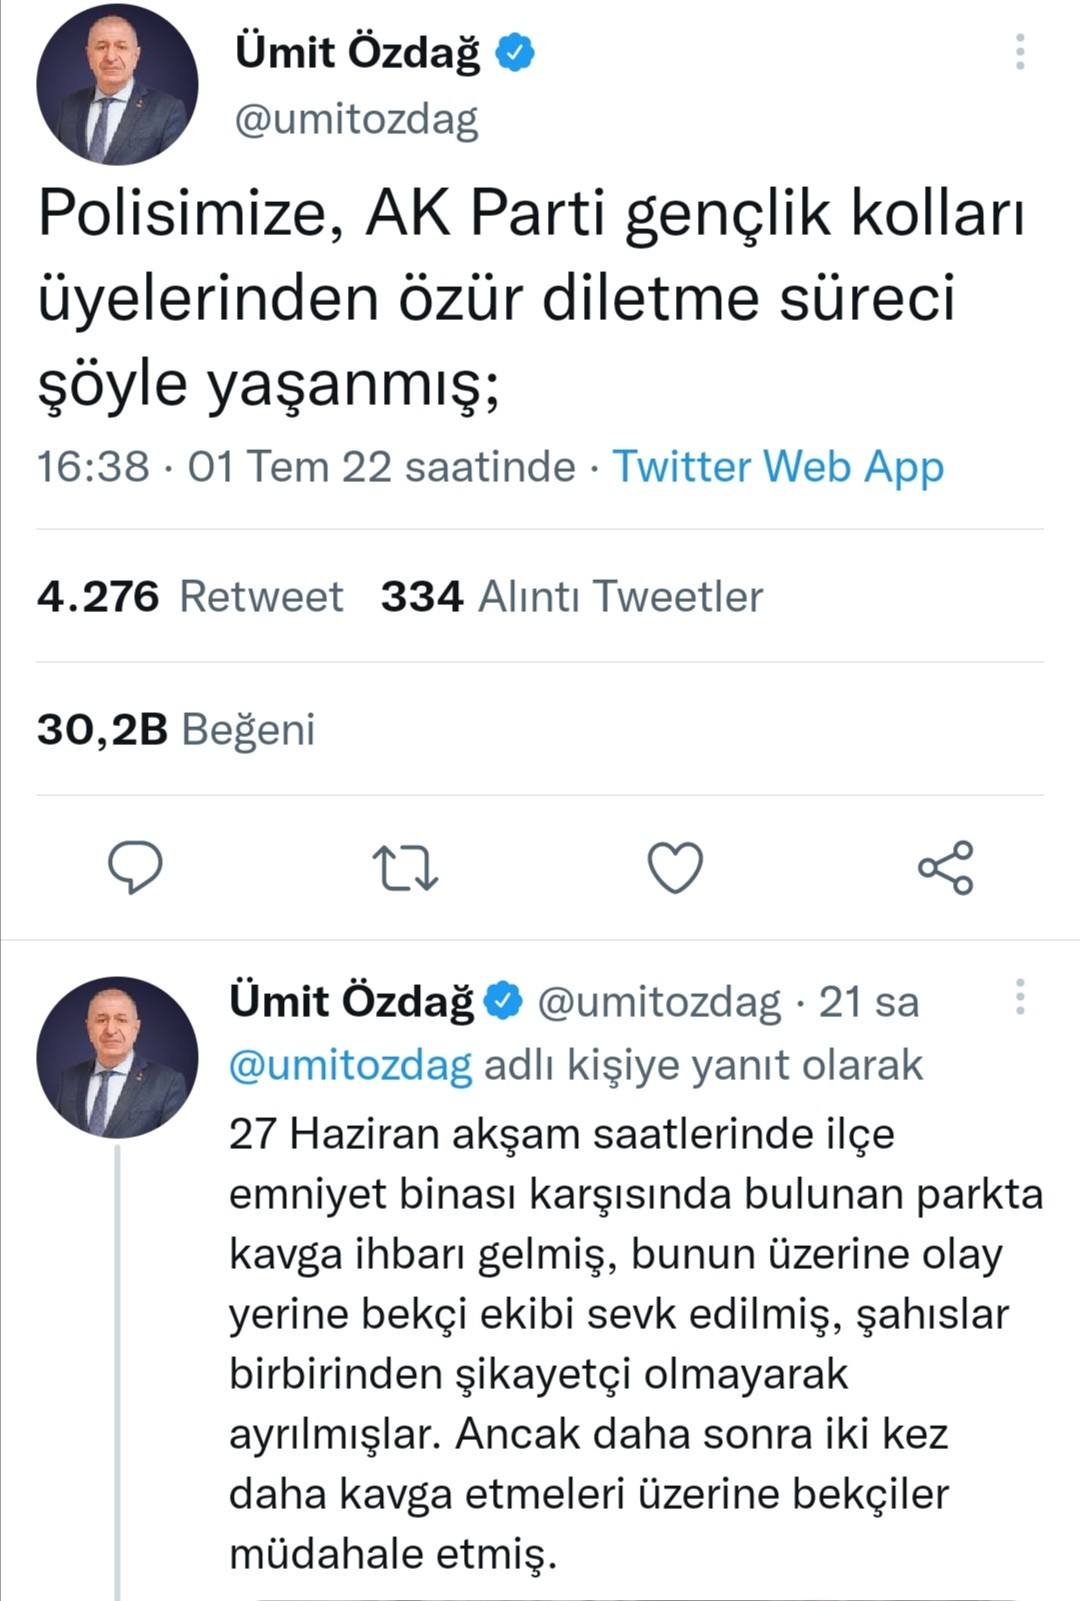The width and height of the screenshot is (1080, 1601).
Task: Open the Twitter Web App source link
Action: tap(778, 467)
